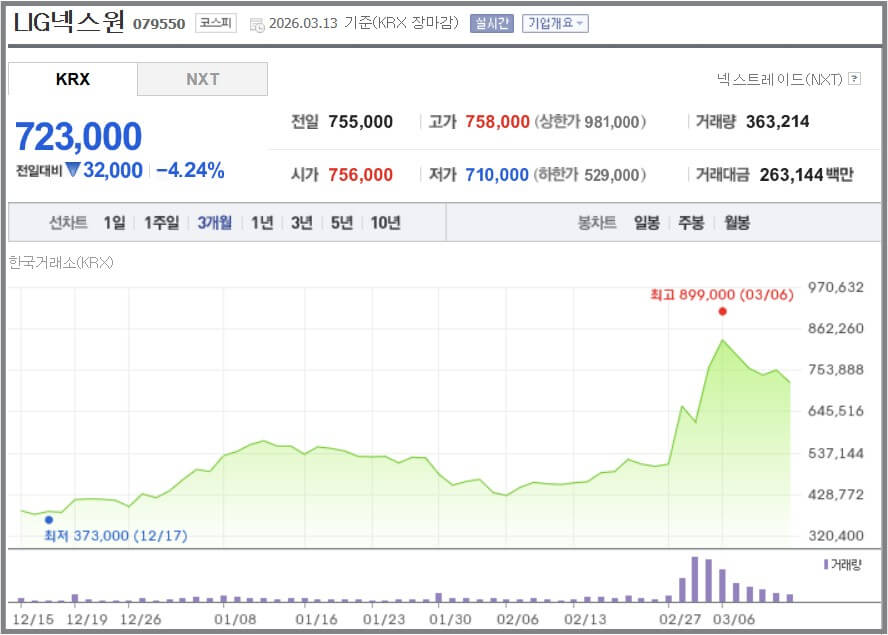
Task: Select the 1주일 line chart period
Action: [x=161, y=223]
